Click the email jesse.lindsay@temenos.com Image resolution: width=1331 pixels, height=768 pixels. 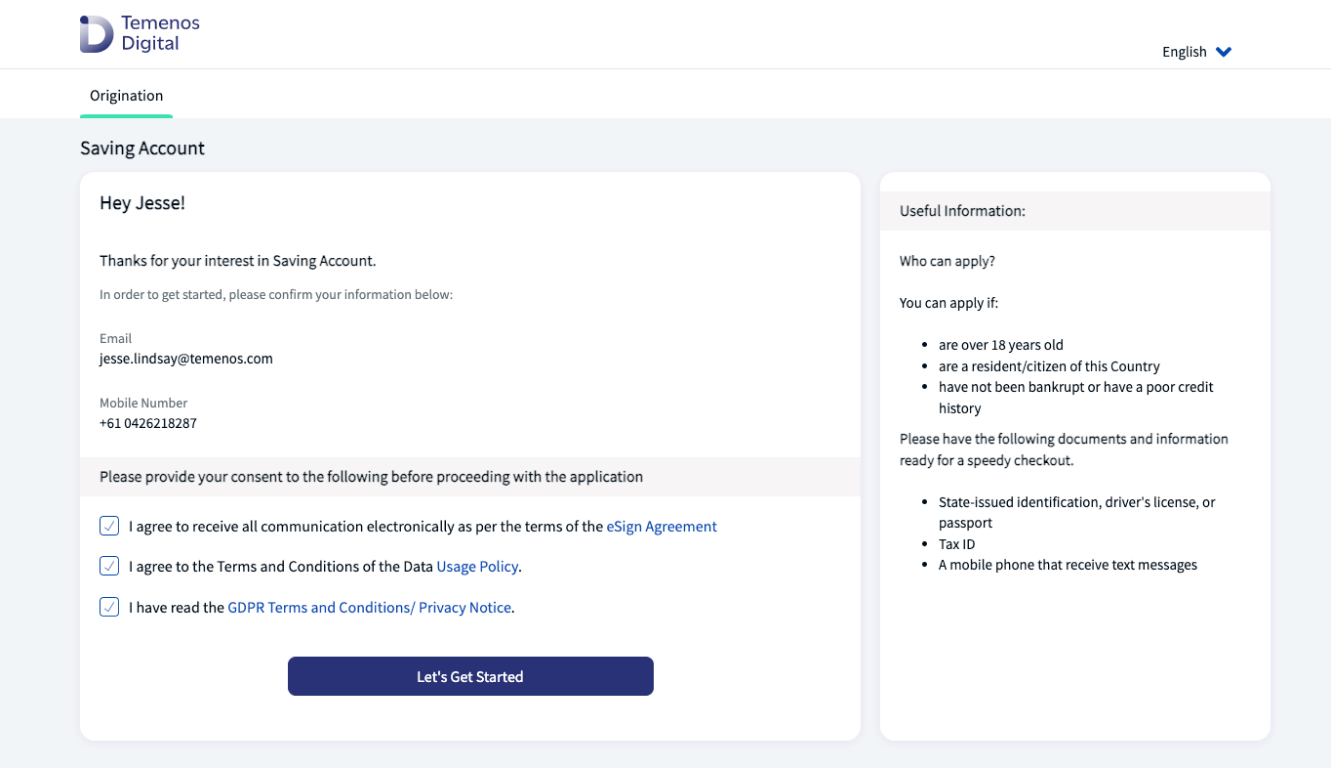click(186, 358)
